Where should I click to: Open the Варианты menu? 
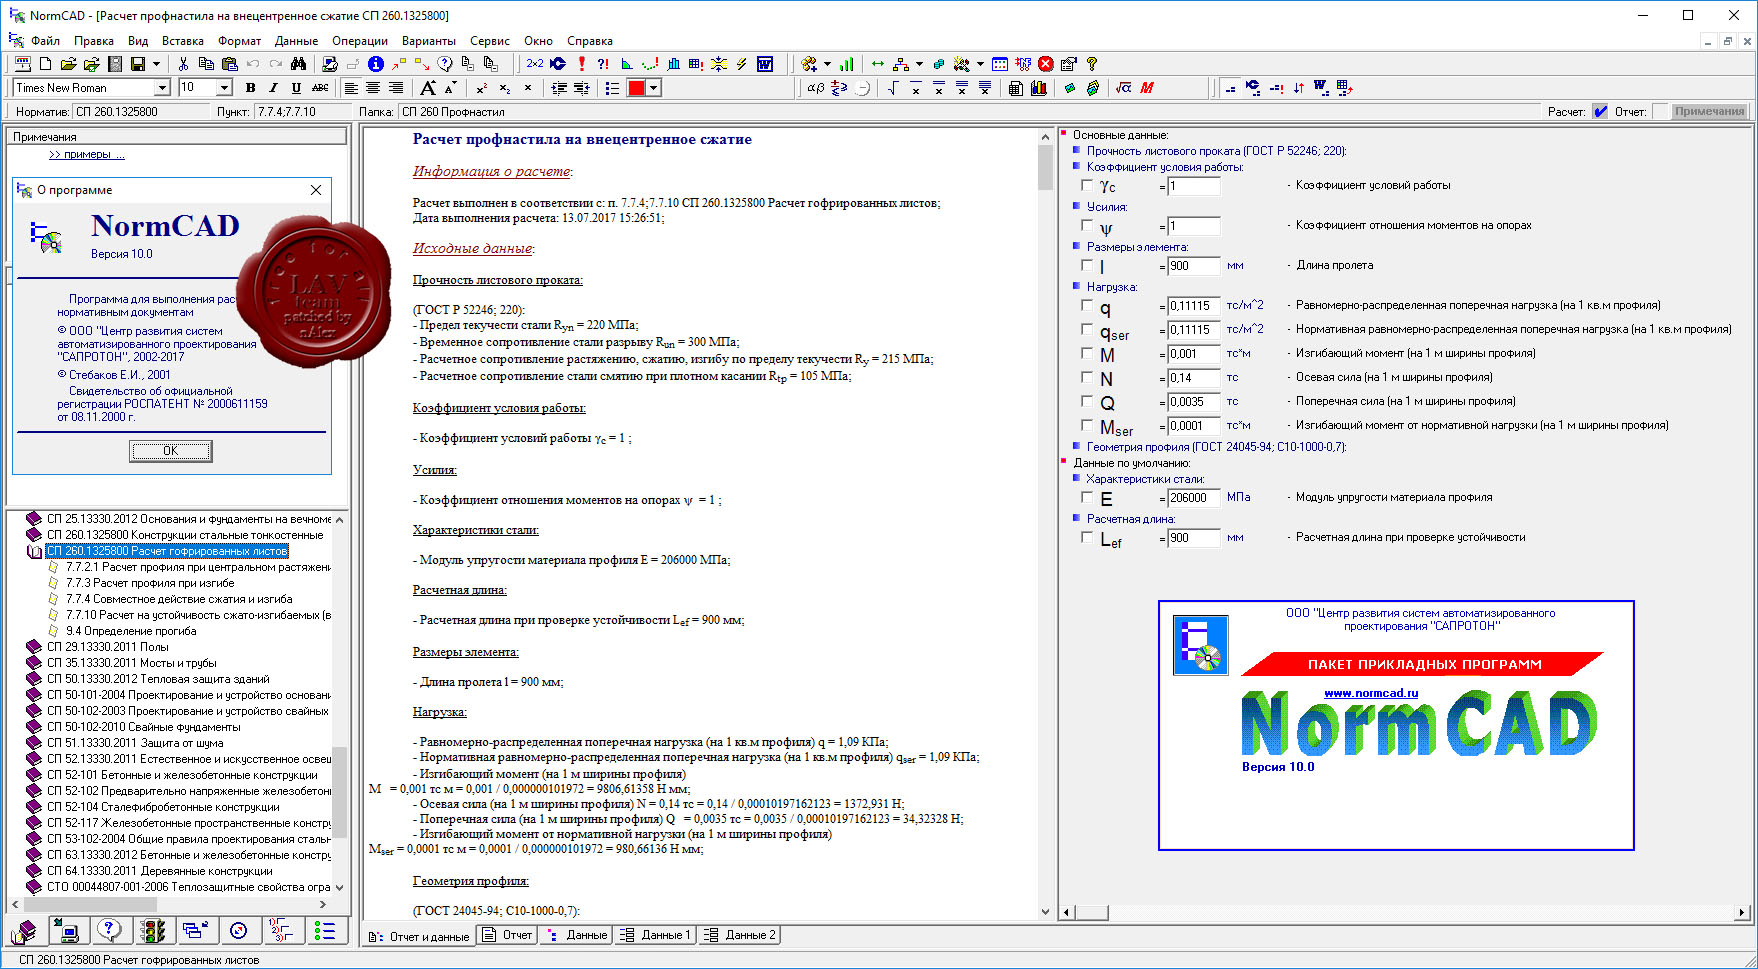point(429,41)
